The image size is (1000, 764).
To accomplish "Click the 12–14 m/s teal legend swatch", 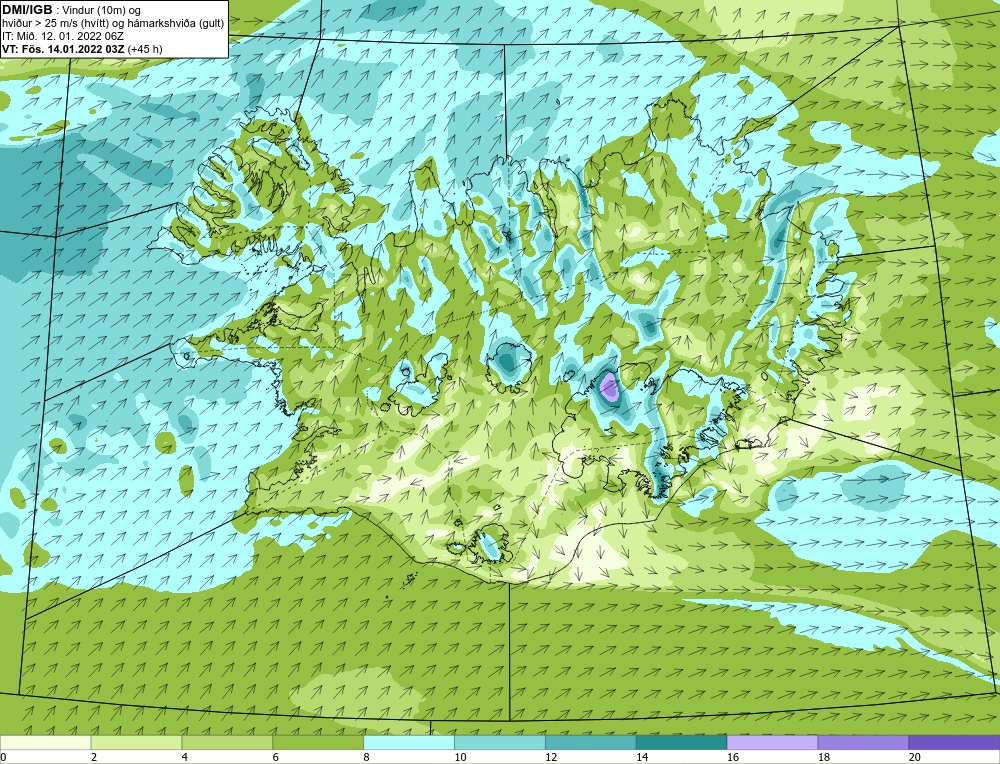I will [x=591, y=742].
